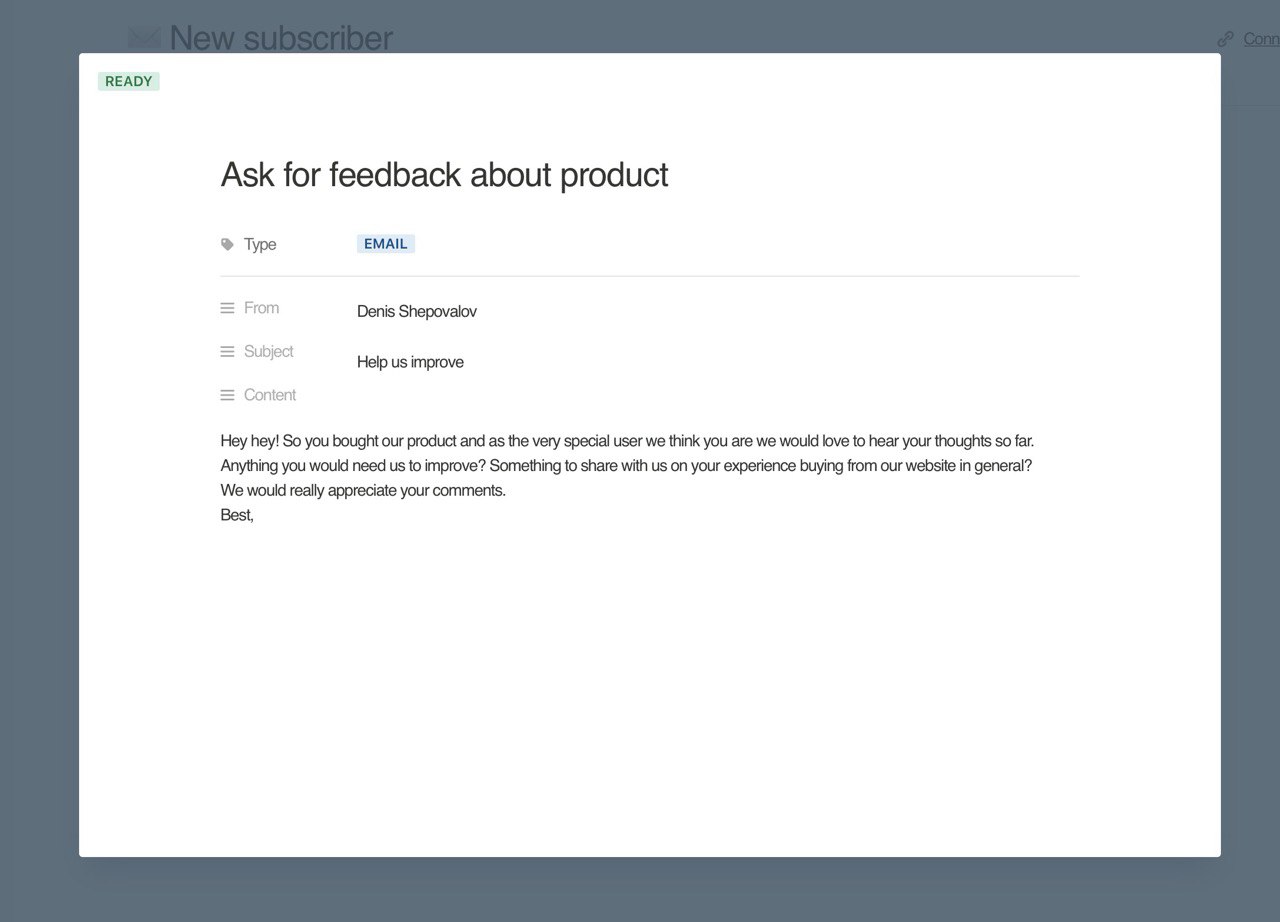Viewport: 1280px width, 922px height.
Task: Open the partially visible Conn link
Action: point(1260,39)
